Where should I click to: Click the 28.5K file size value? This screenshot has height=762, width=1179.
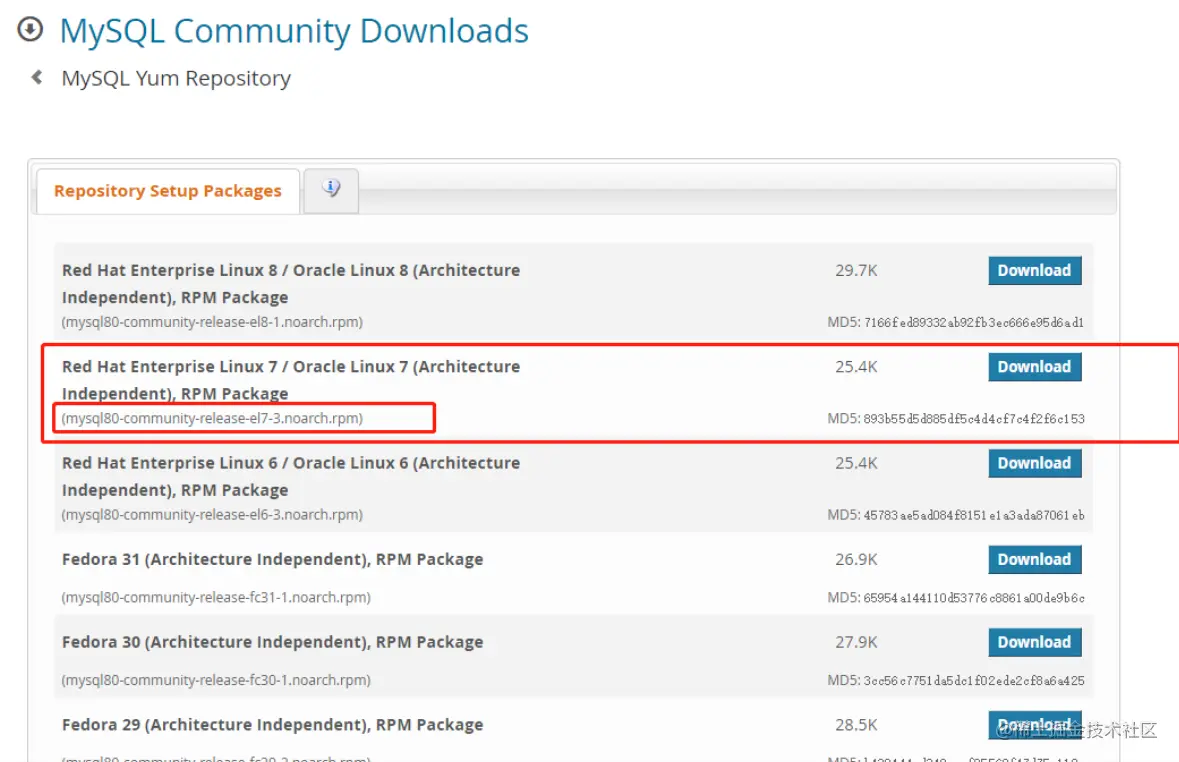pos(856,725)
